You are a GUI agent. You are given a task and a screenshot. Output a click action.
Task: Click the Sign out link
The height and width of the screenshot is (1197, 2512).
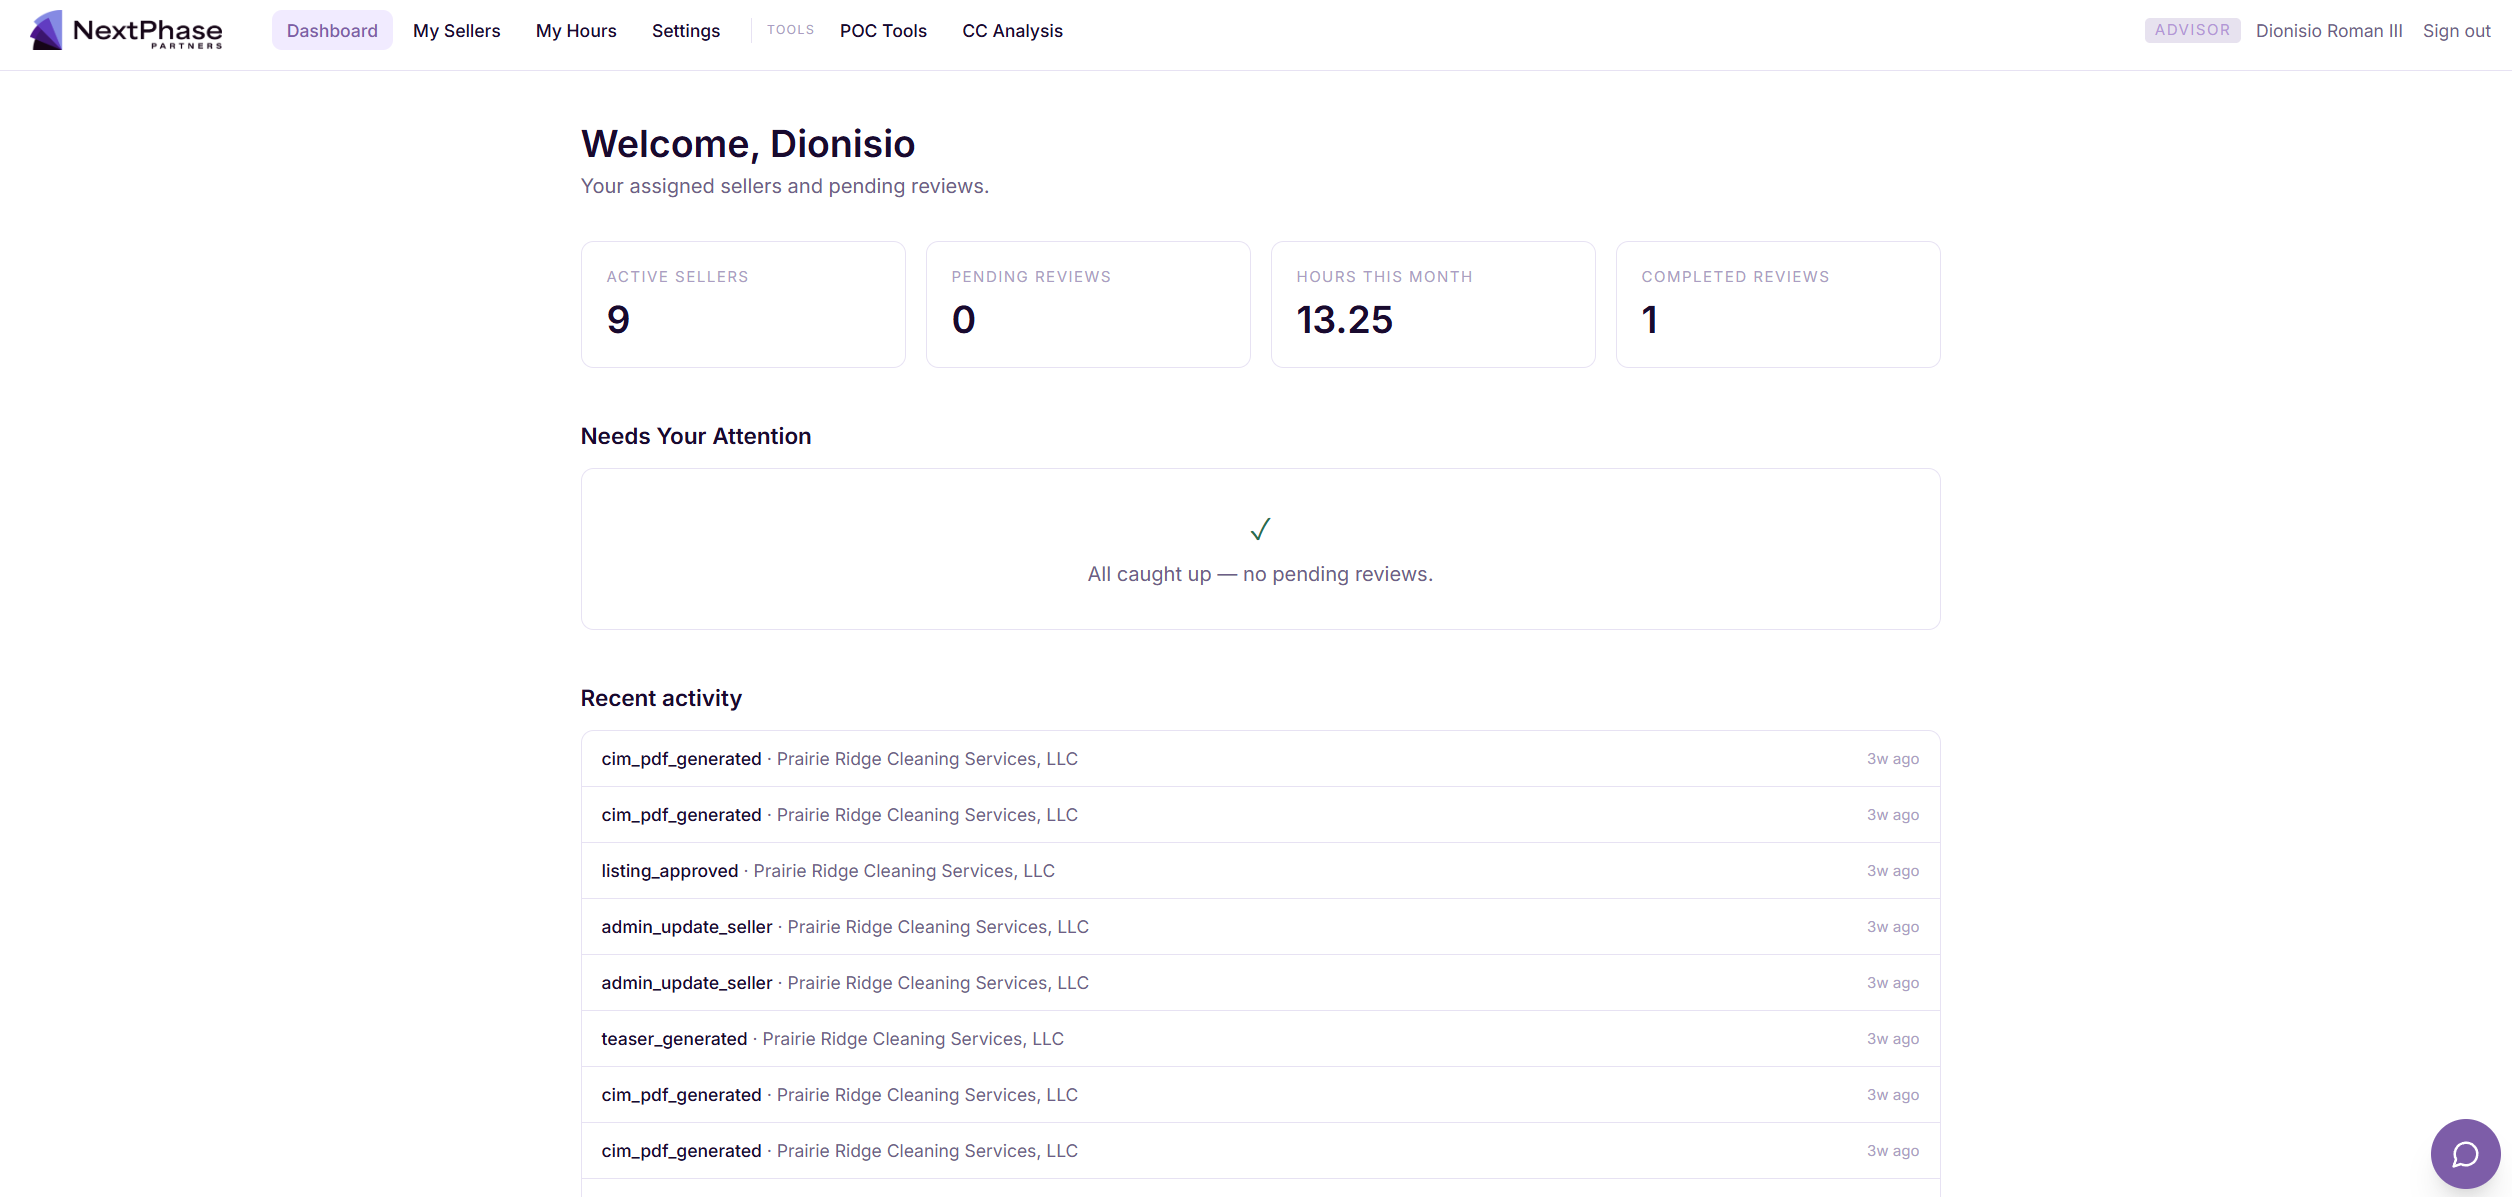(x=2456, y=31)
